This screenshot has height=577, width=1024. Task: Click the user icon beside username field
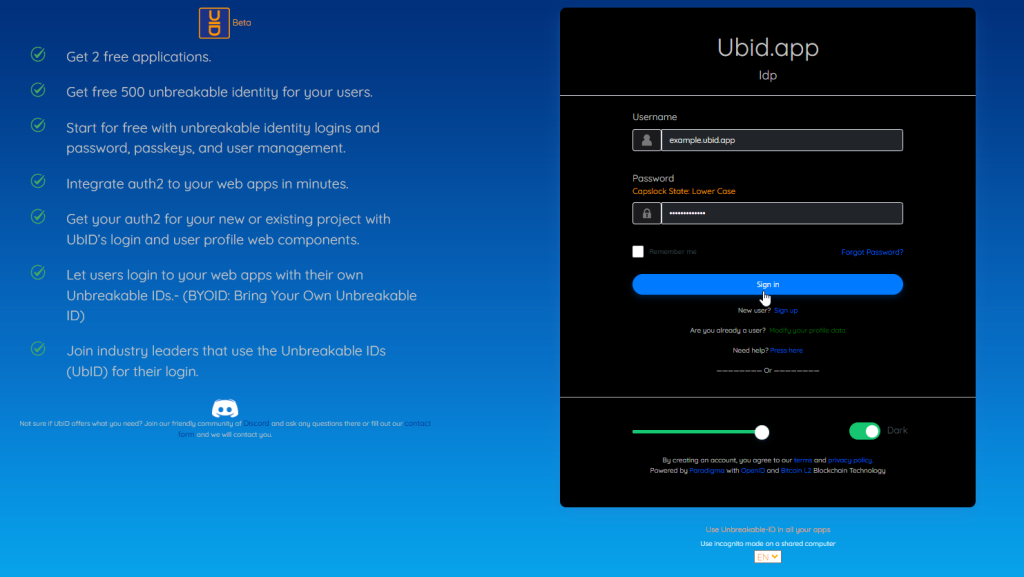(646, 140)
